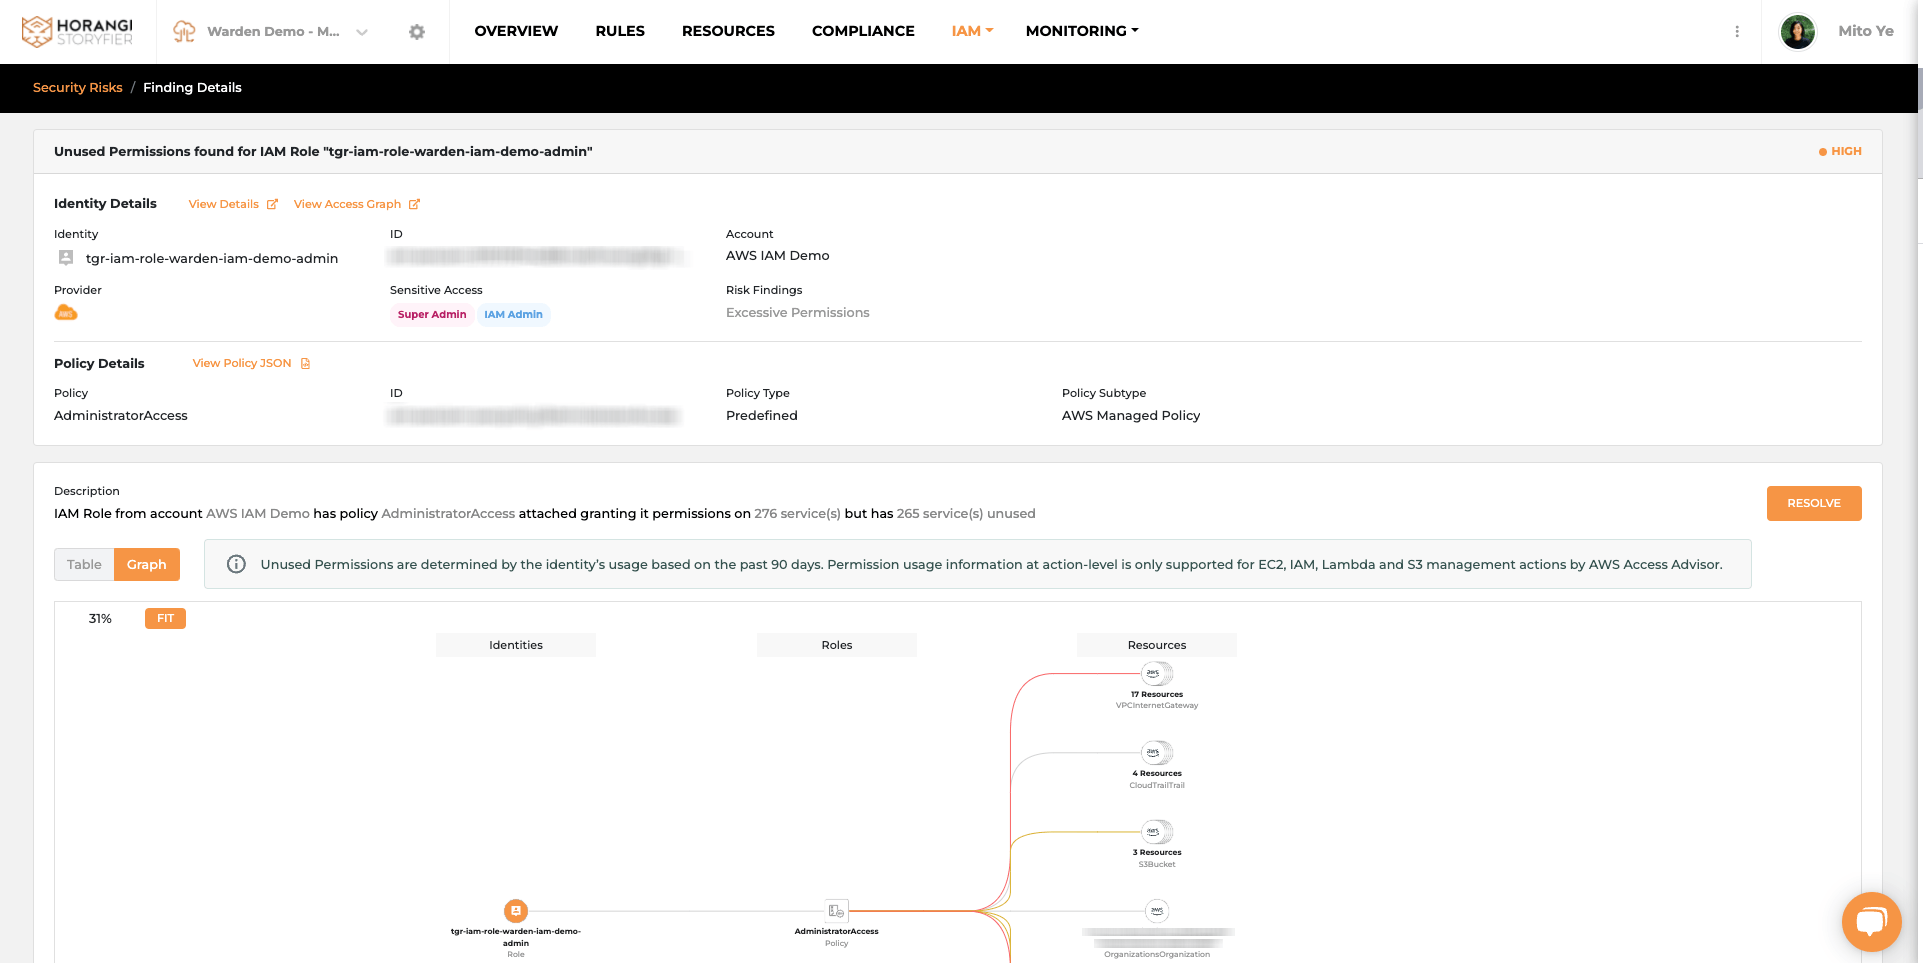Click the 276 service(s) text in description
The image size is (1923, 963).
[x=797, y=514]
